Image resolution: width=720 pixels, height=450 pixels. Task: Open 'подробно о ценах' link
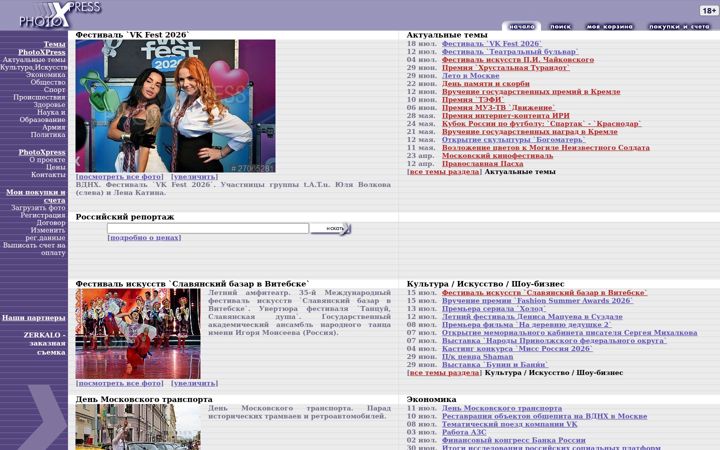pyautogui.click(x=144, y=238)
